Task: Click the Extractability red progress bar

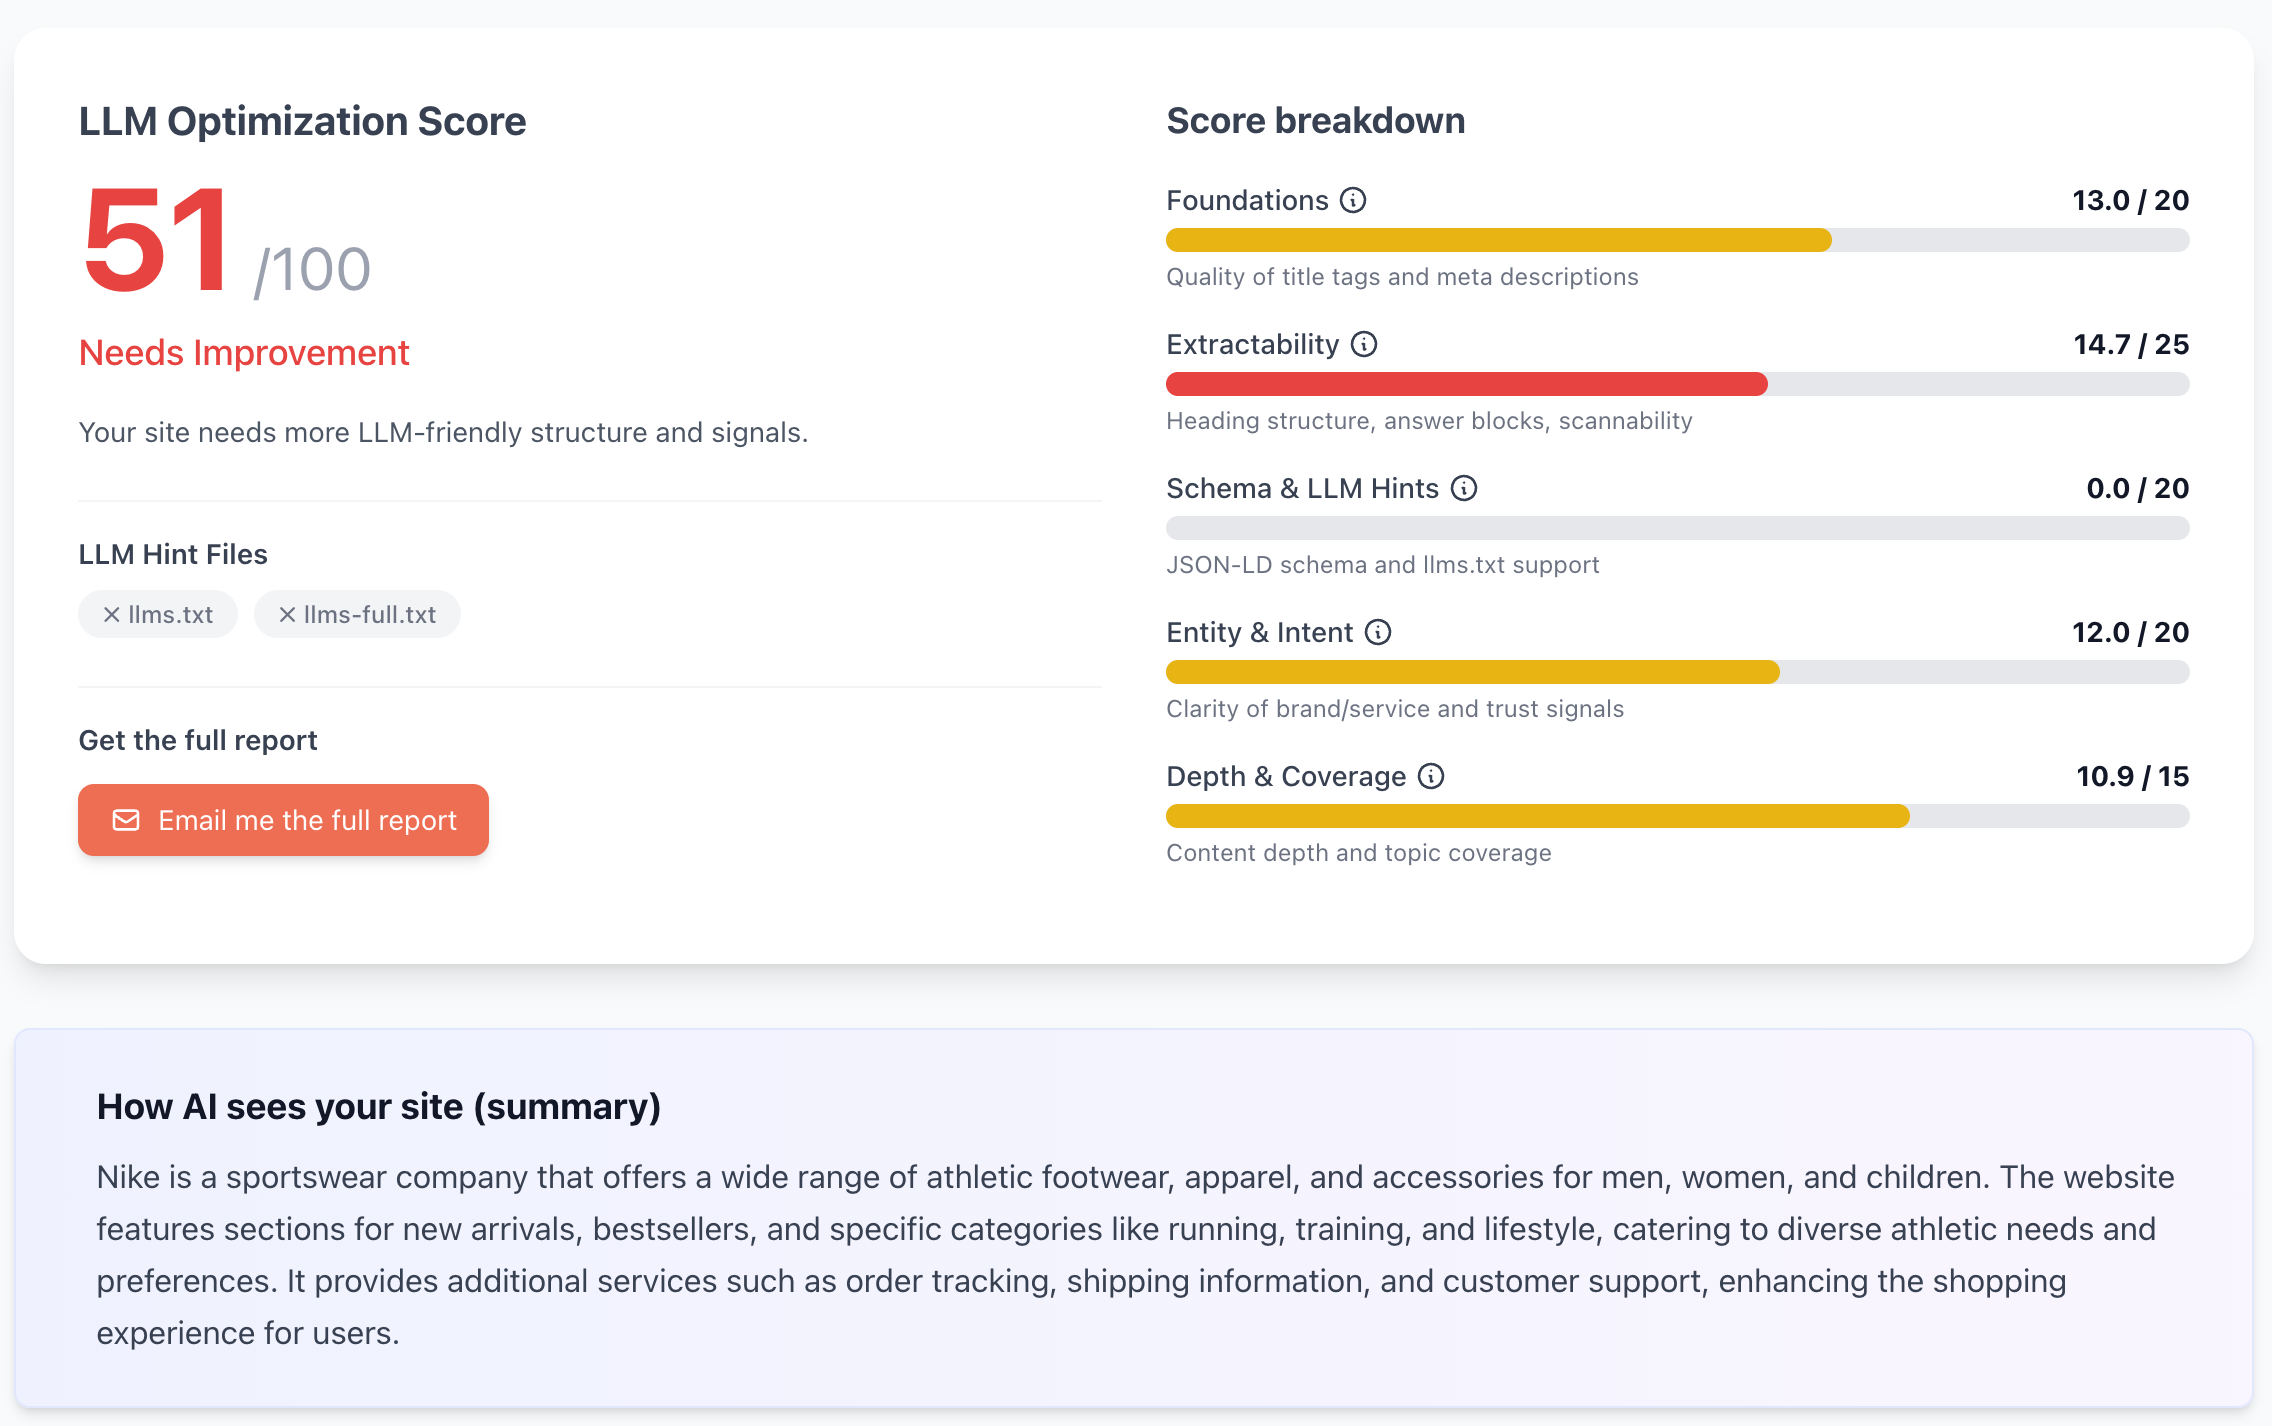Action: point(1465,384)
